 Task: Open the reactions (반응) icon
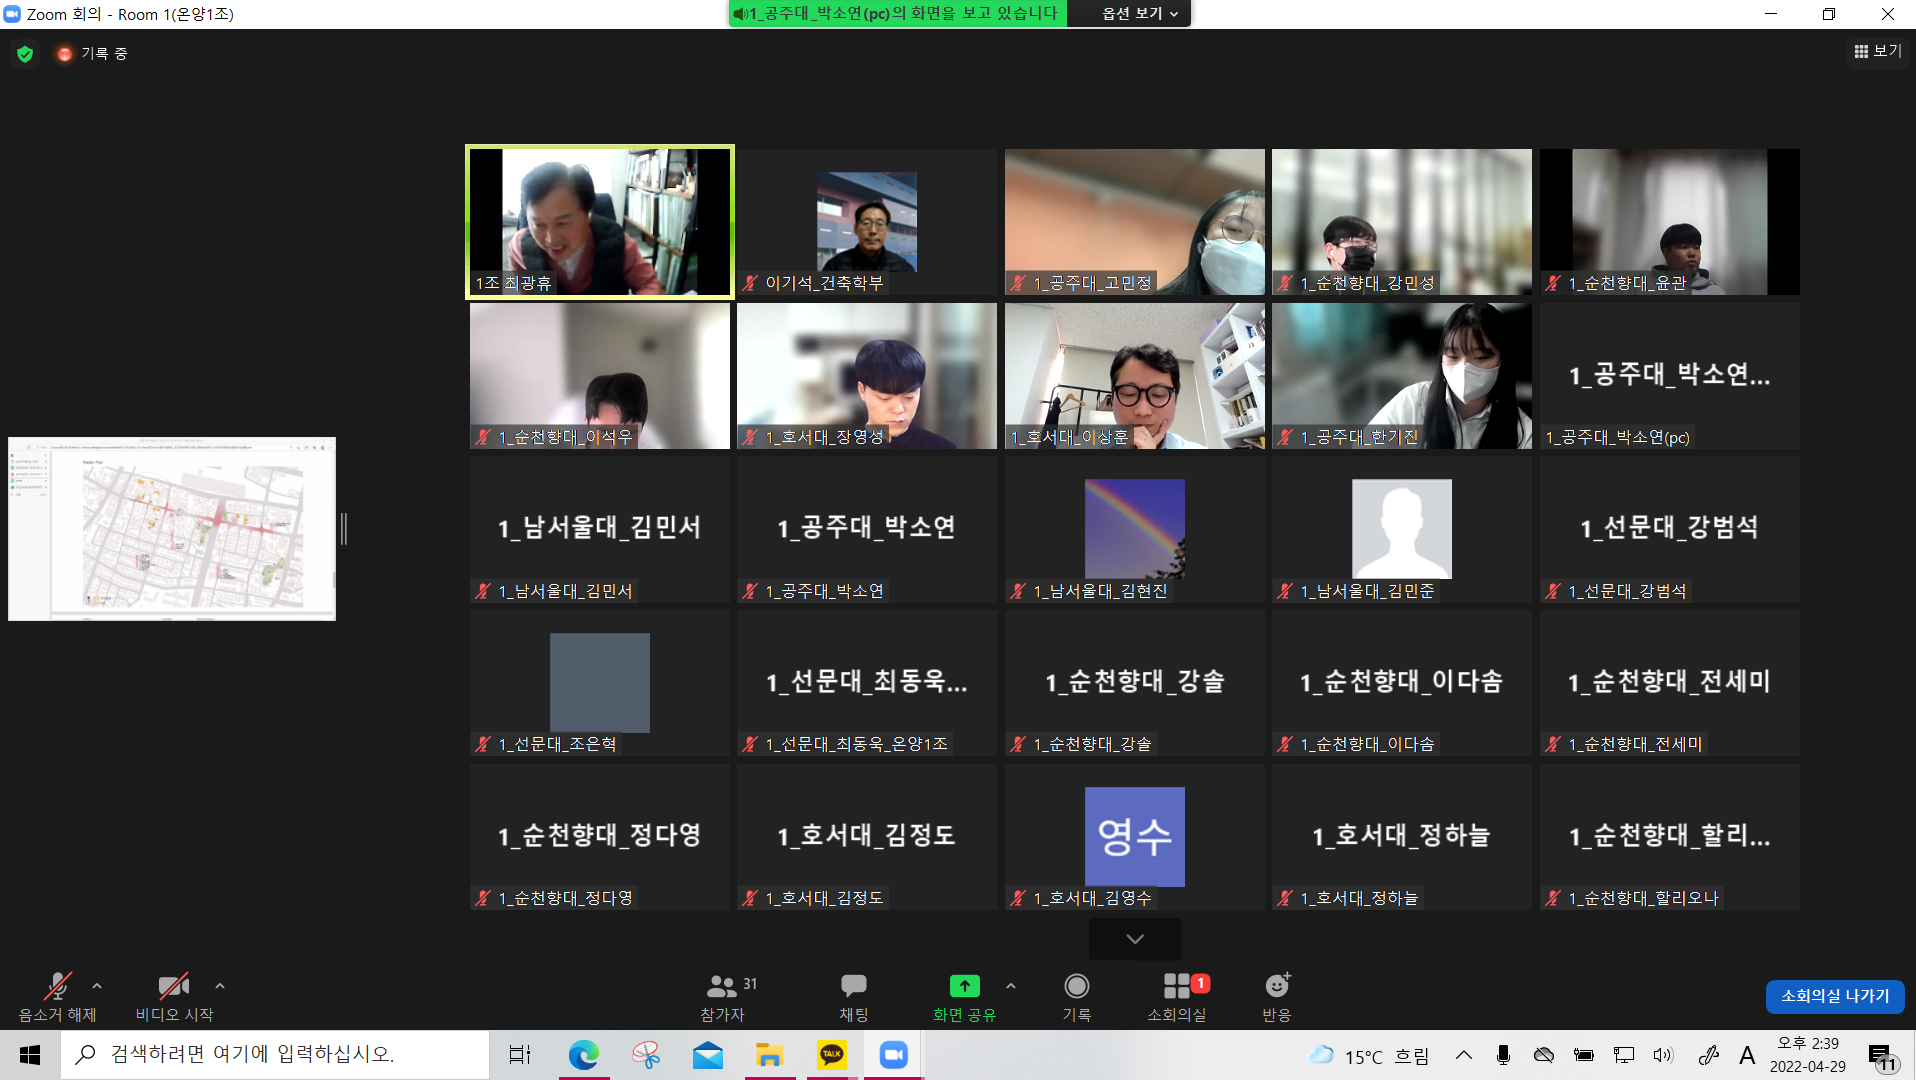point(1276,986)
